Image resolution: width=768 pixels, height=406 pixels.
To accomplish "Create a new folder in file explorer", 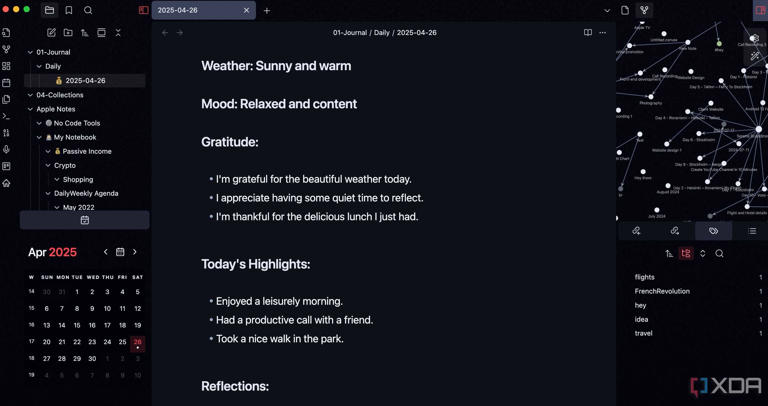I will tap(68, 33).
